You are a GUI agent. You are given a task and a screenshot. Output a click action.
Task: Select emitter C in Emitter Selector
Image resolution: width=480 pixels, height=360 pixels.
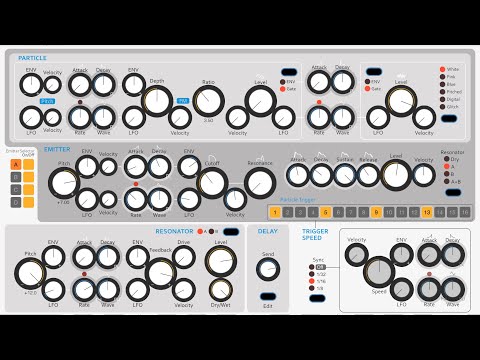coord(16,190)
